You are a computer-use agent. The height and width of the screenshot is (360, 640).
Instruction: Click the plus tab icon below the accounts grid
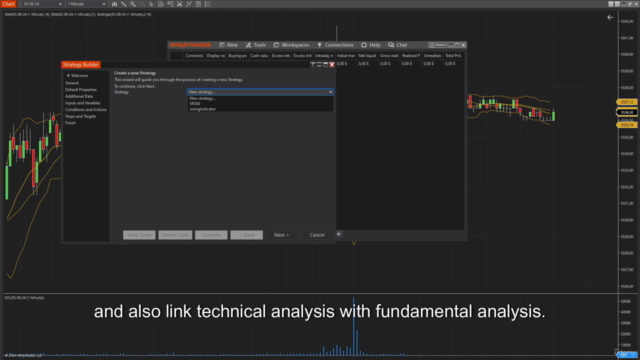[338, 234]
